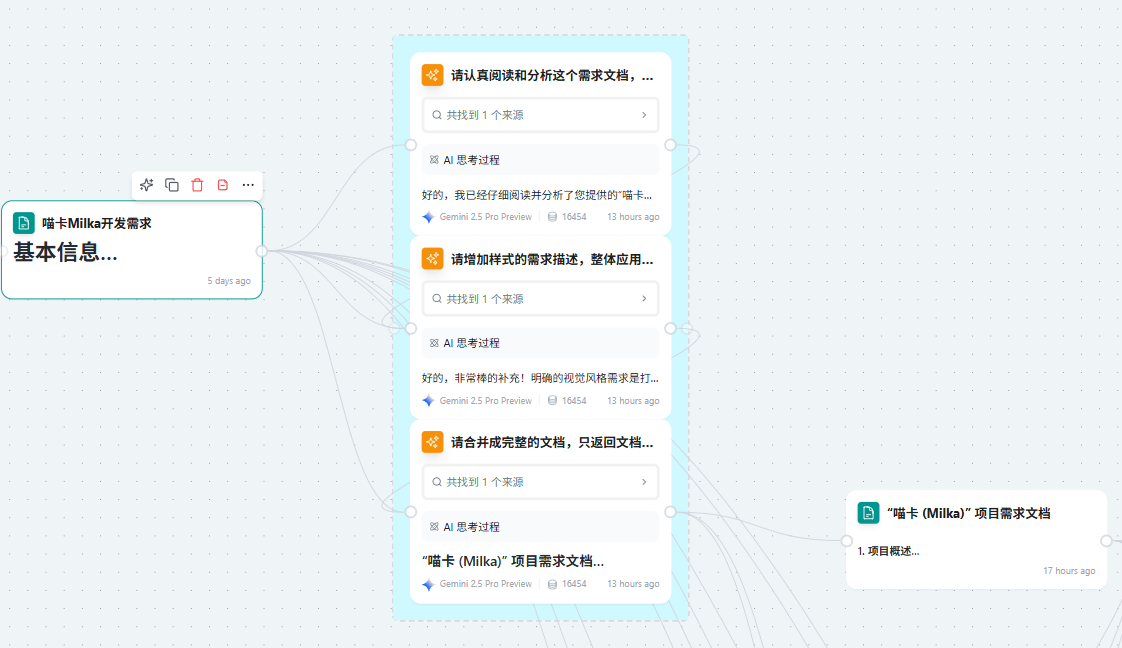
Task: Click token count icon in 请认真阅读 card
Action: point(552,217)
